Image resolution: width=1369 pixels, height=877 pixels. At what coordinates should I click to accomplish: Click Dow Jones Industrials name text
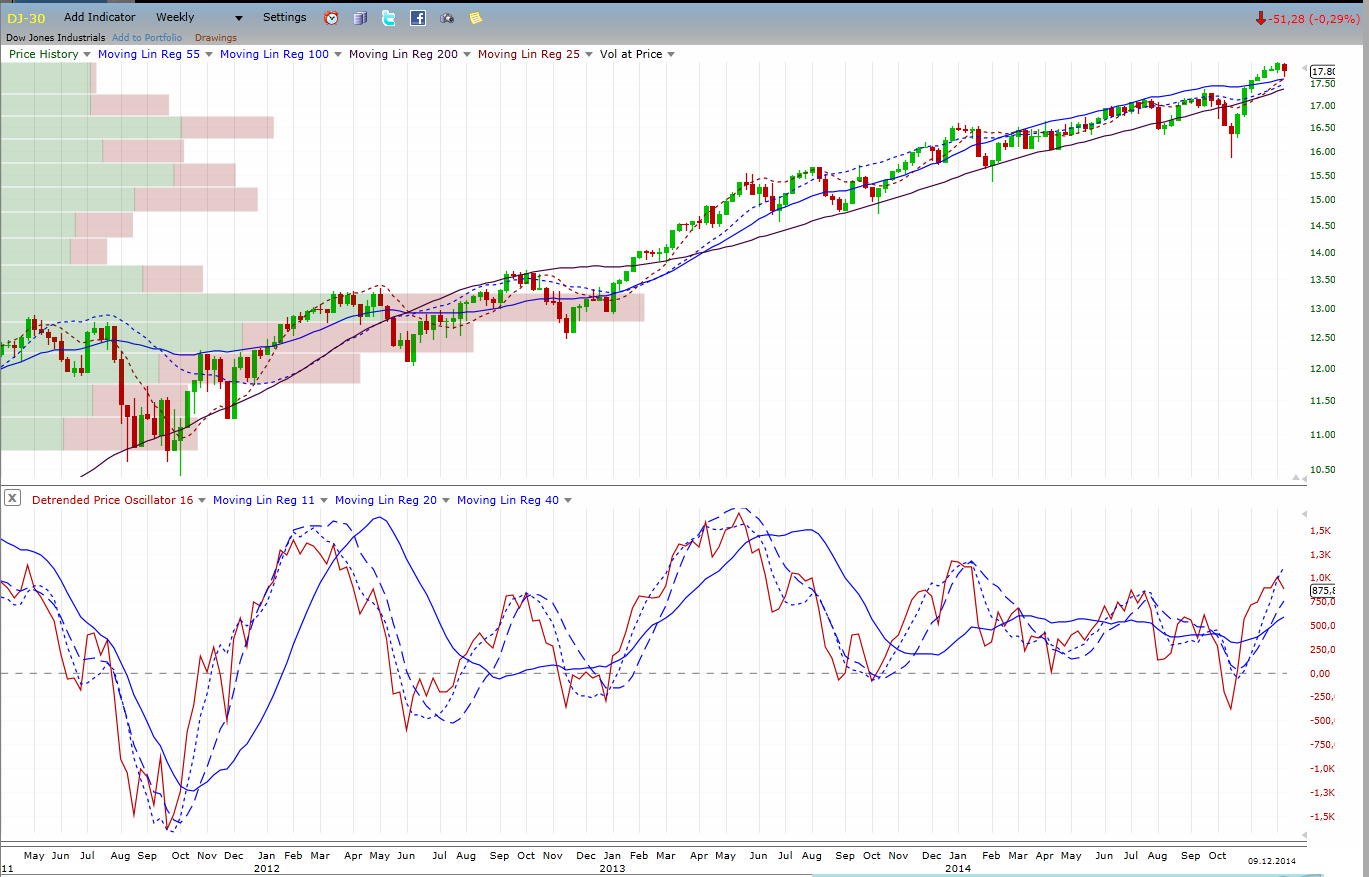pyautogui.click(x=55, y=38)
